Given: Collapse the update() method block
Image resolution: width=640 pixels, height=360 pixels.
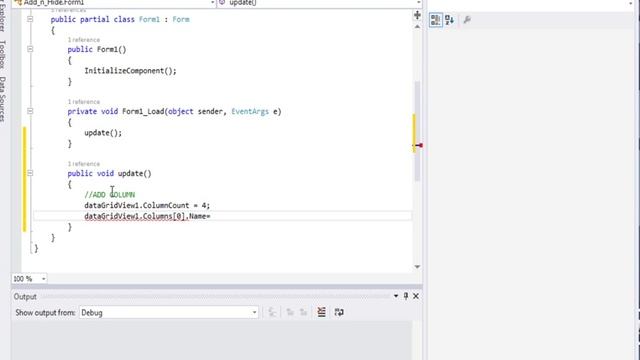Looking at the screenshot, I should 30,173.
